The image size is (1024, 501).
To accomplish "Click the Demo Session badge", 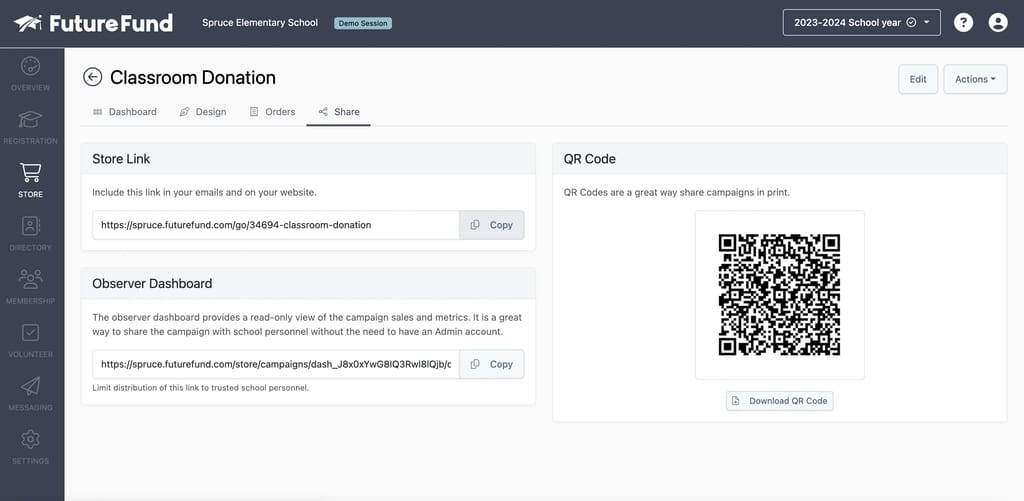I will pyautogui.click(x=363, y=23).
